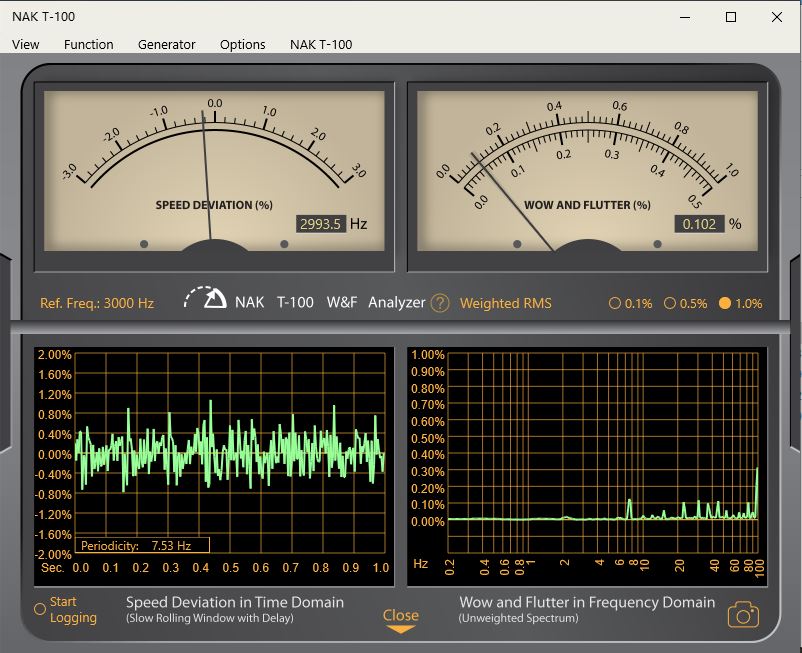
Task: Click the W&F Analyzer title text
Action: coord(376,302)
